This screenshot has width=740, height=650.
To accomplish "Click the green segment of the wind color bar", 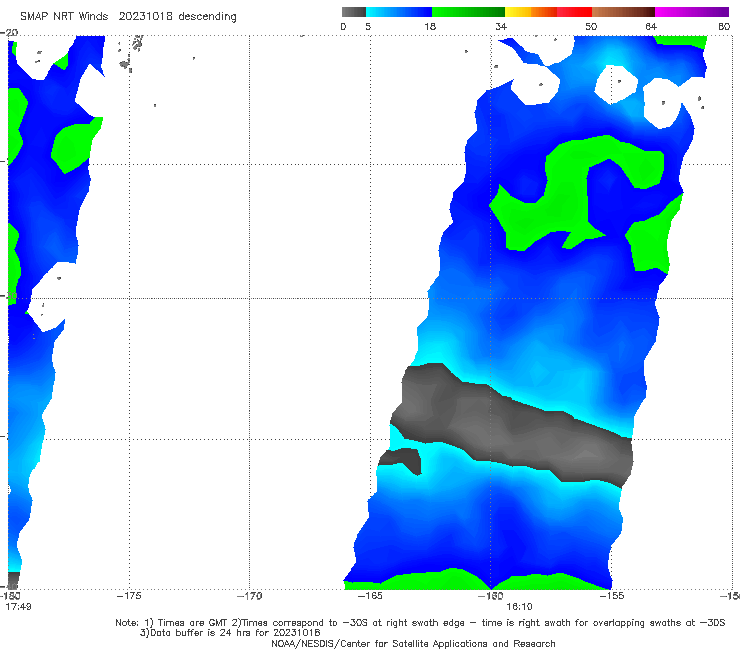I will (x=468, y=12).
